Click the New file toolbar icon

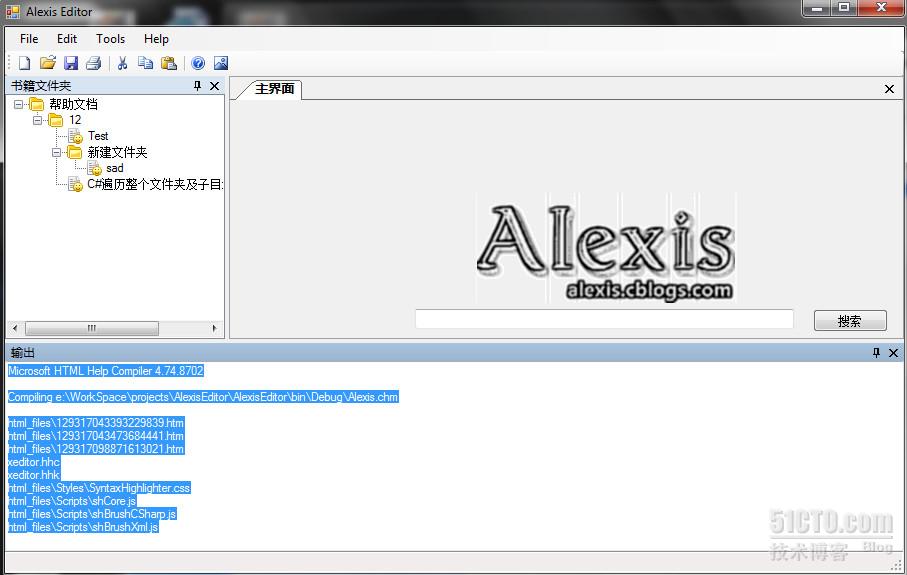pos(24,63)
